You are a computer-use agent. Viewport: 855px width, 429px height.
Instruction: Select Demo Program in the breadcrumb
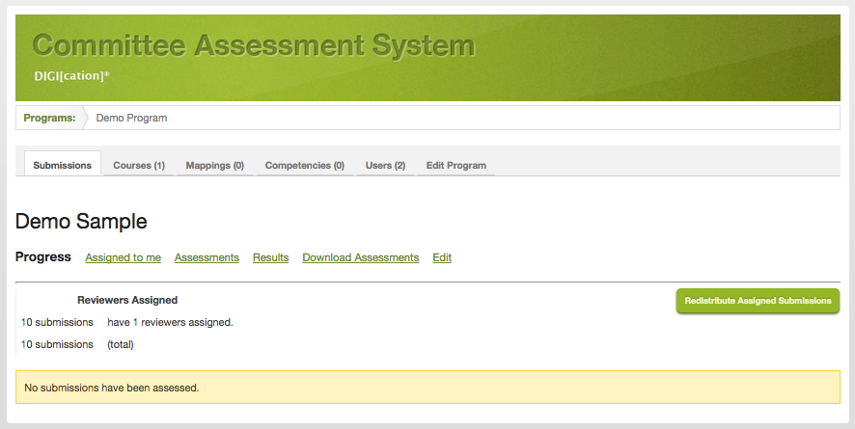pyautogui.click(x=131, y=118)
